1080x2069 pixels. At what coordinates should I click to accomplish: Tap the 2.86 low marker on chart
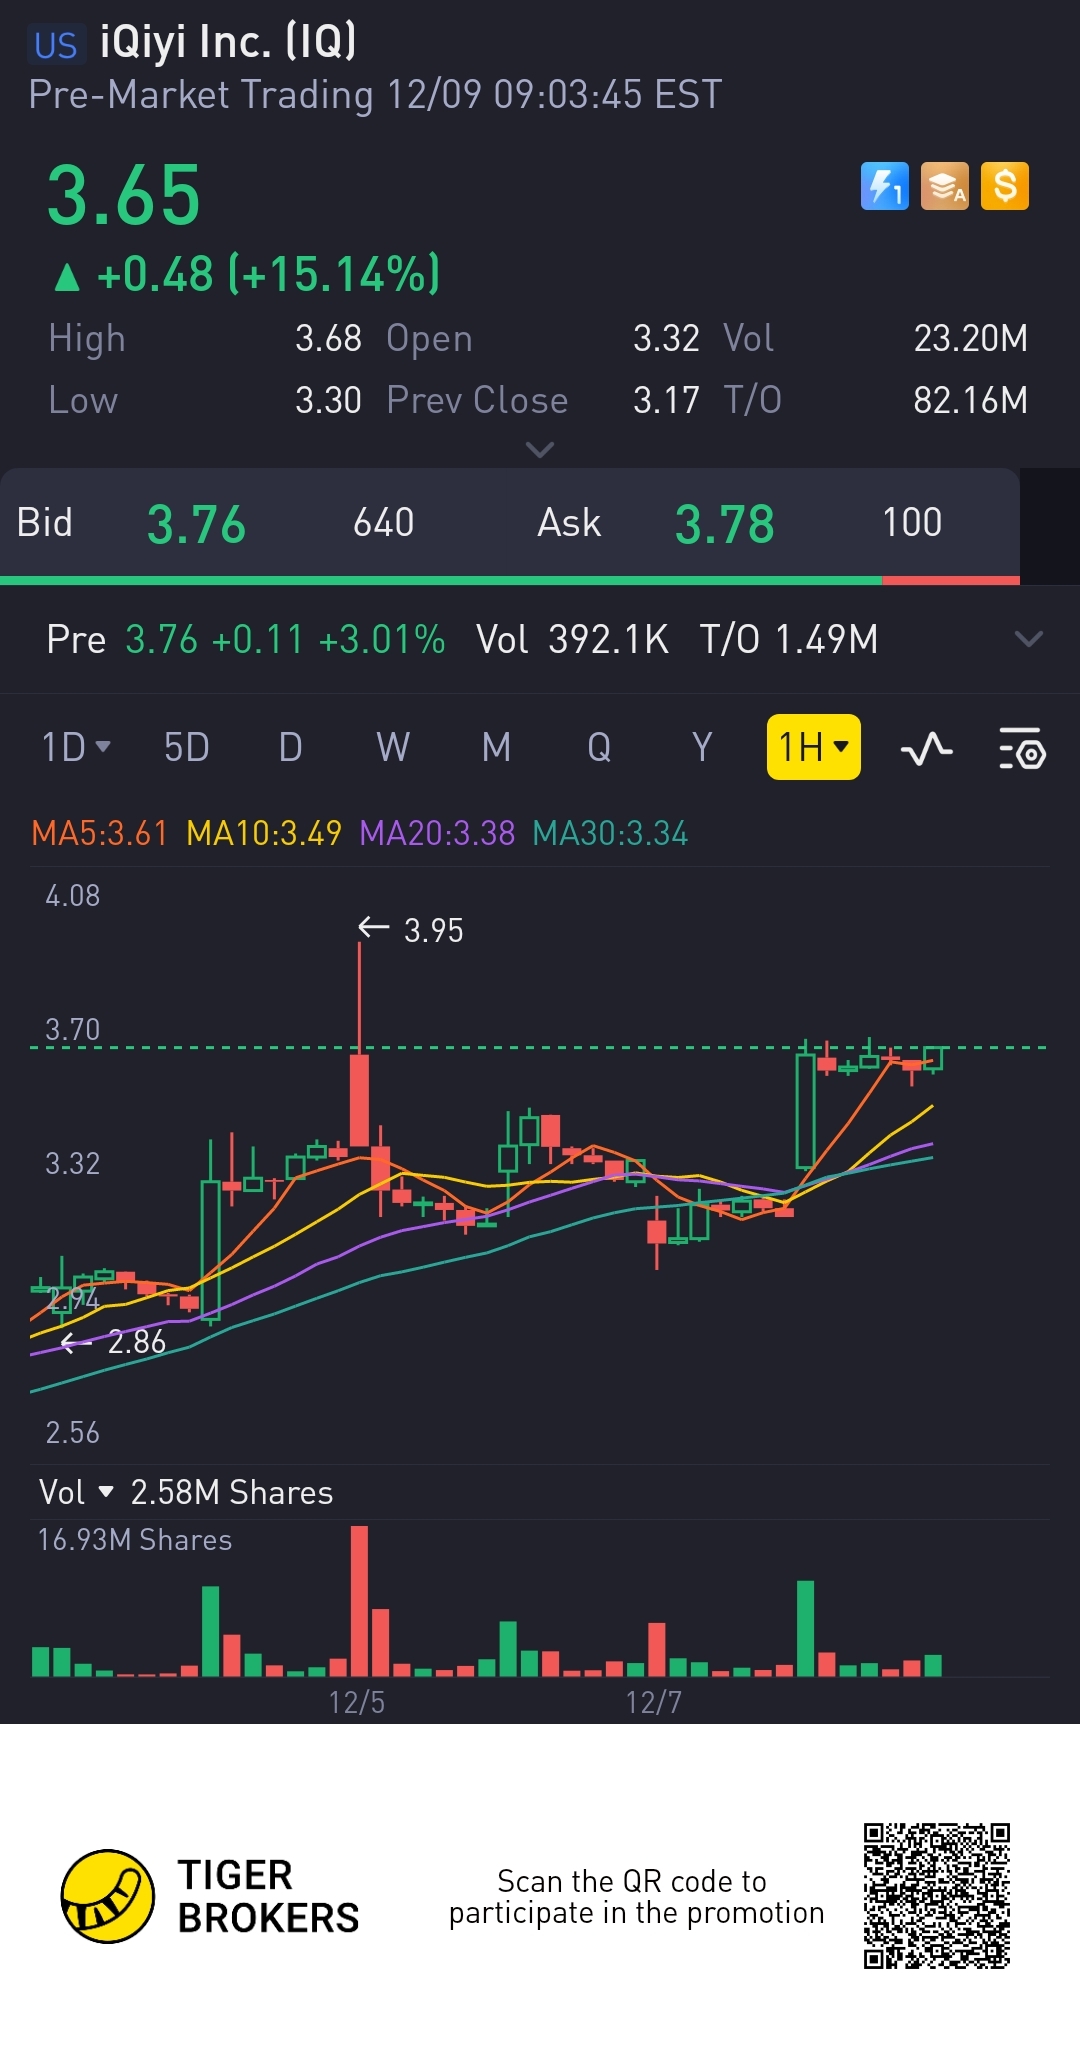pos(113,1342)
